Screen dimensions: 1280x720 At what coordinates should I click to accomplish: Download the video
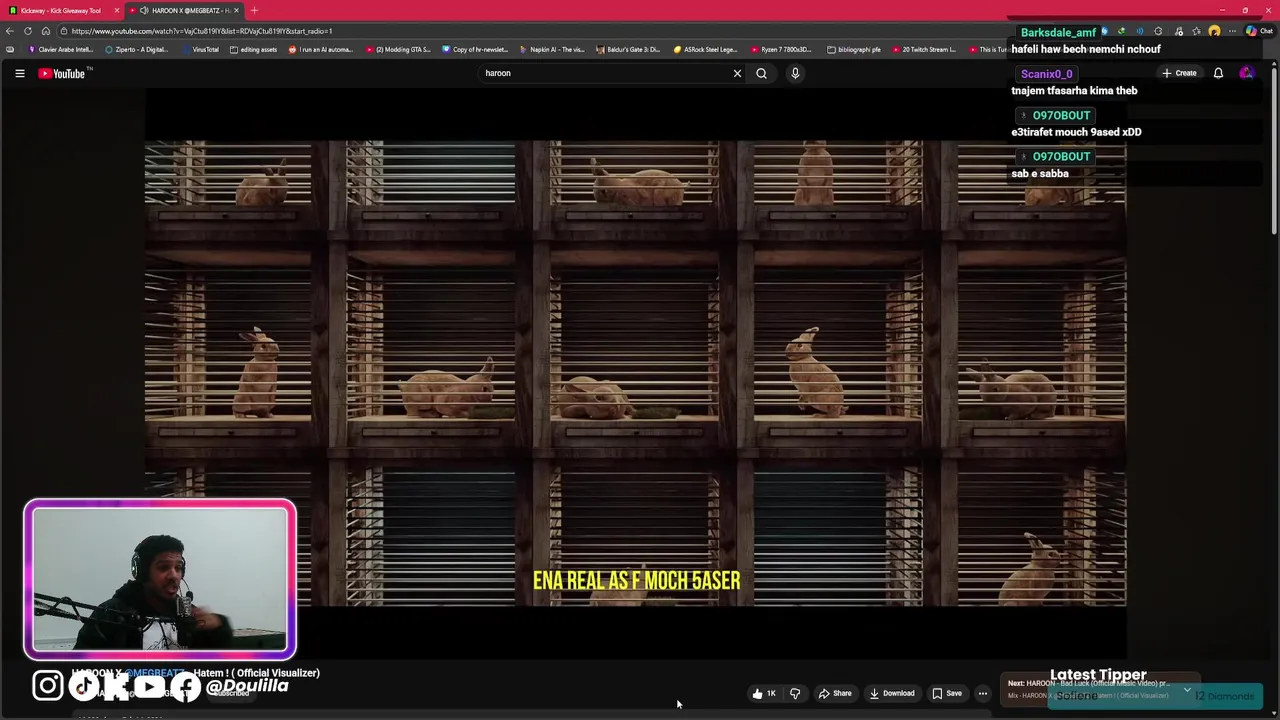[892, 693]
